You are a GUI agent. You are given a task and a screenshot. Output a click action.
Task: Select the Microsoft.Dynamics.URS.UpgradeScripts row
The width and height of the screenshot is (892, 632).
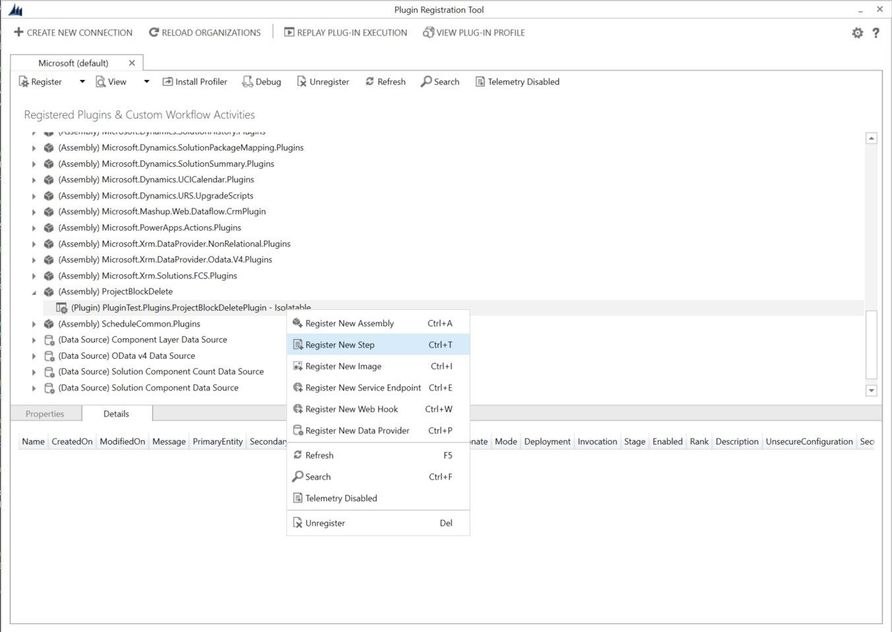[156, 196]
